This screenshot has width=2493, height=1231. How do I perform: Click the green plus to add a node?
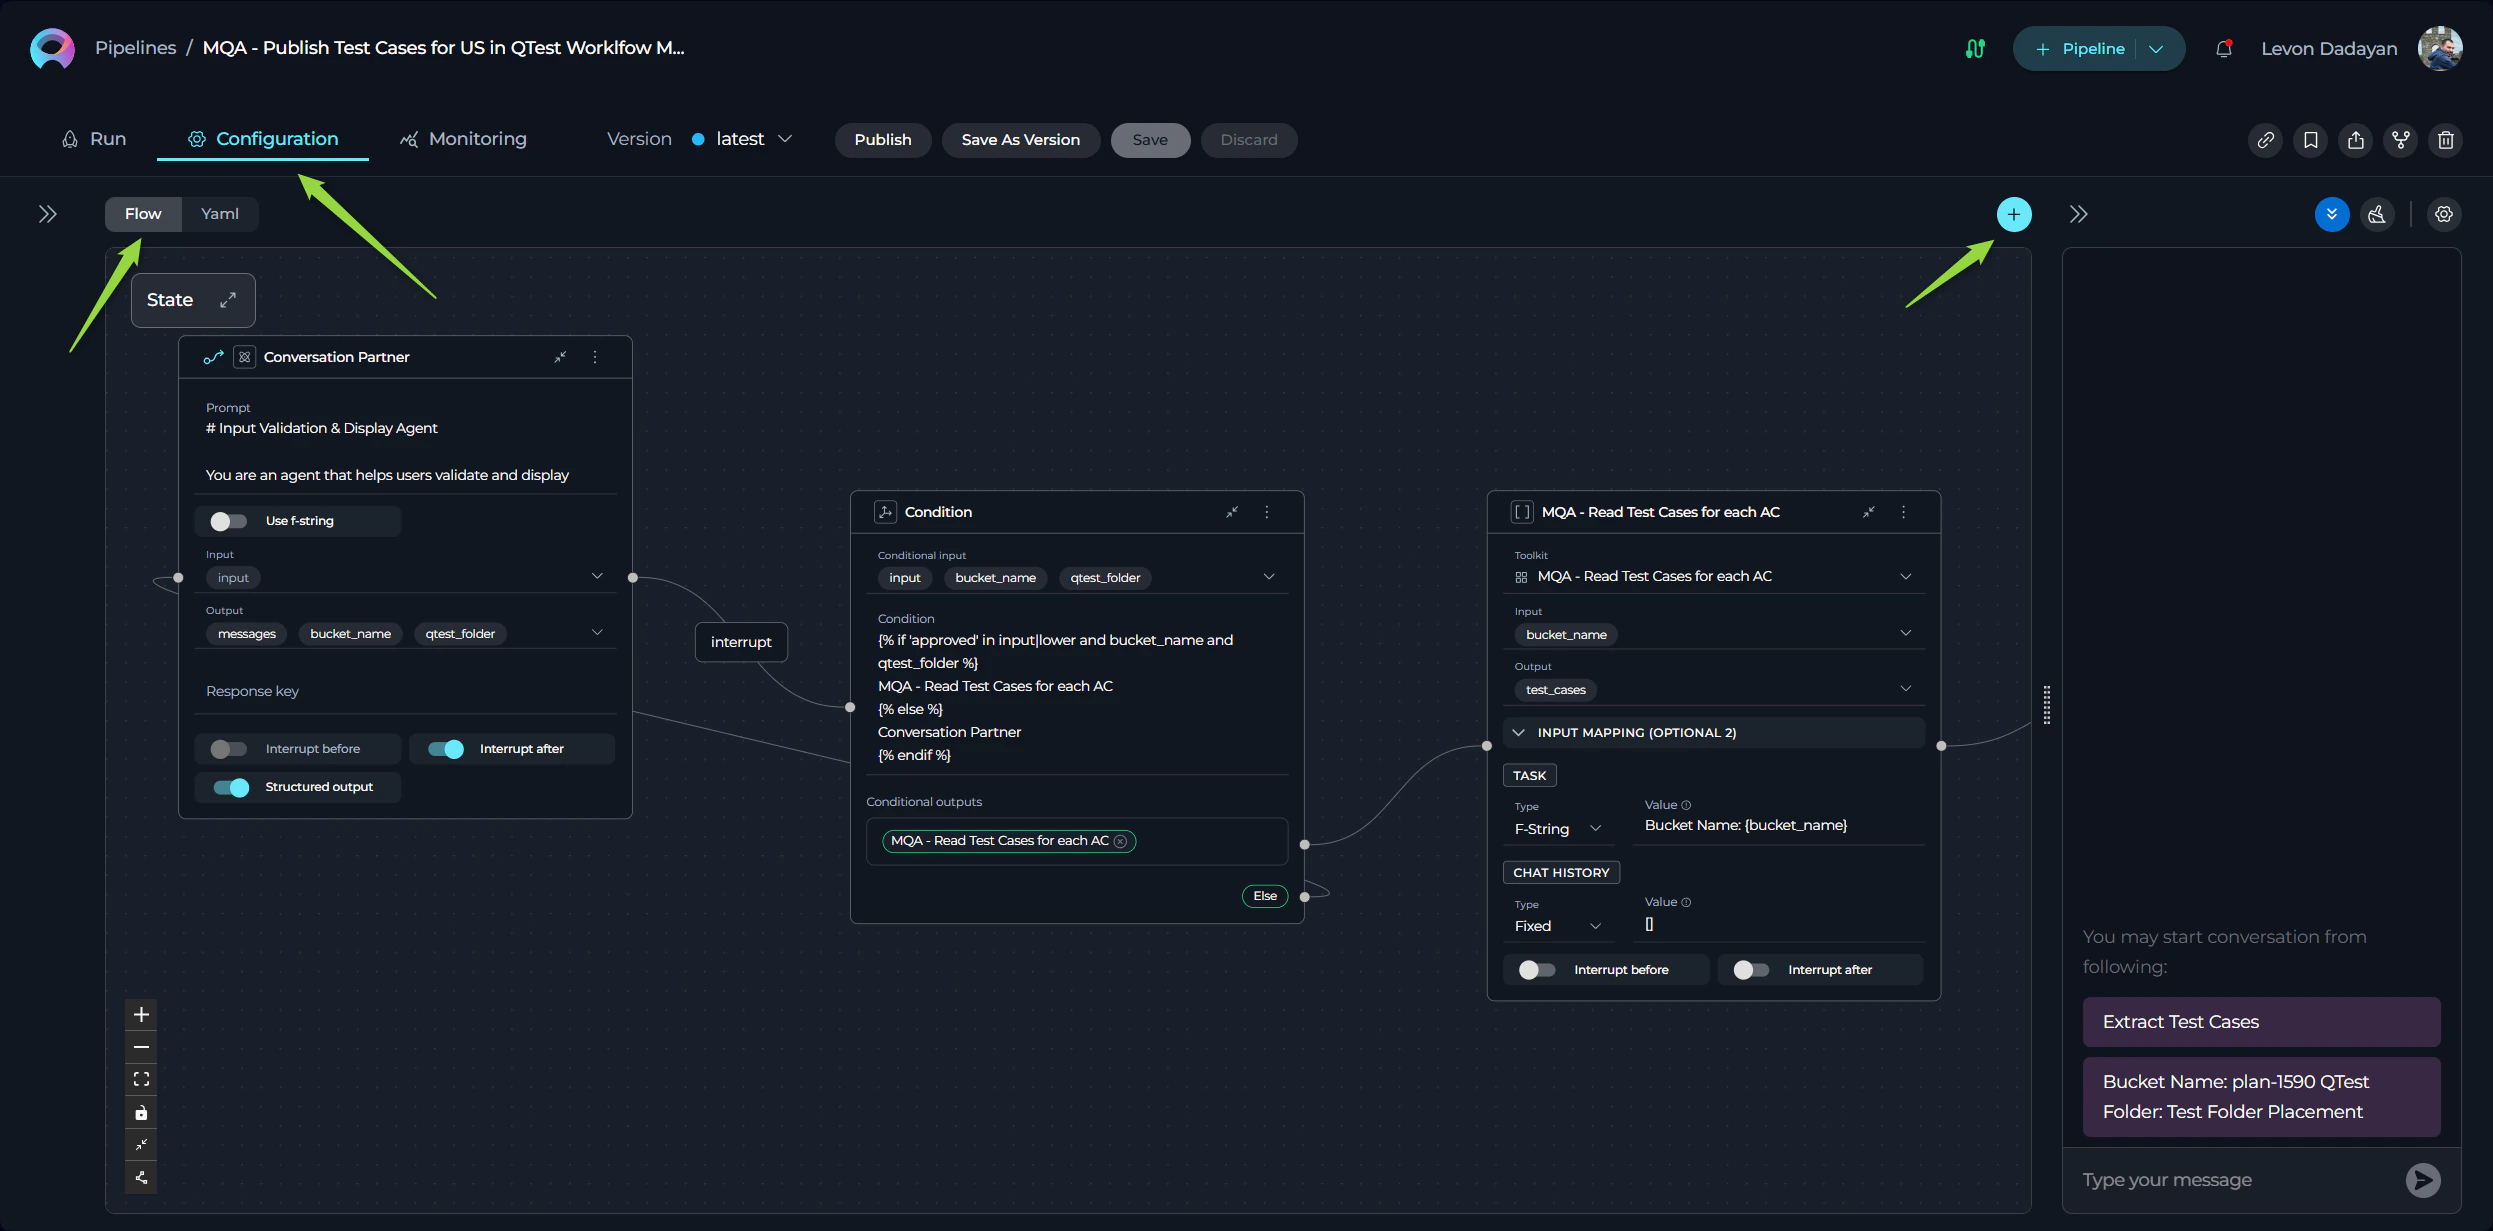coord(2013,214)
